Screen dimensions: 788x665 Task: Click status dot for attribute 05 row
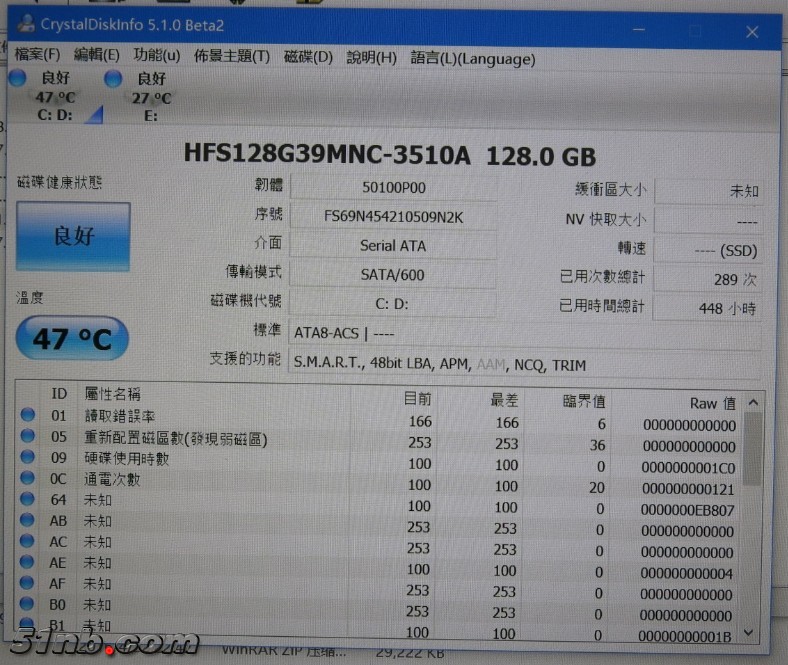pos(27,436)
